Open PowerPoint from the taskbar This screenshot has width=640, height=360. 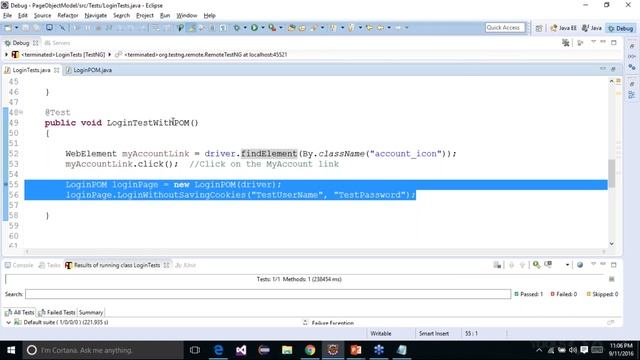click(356, 350)
